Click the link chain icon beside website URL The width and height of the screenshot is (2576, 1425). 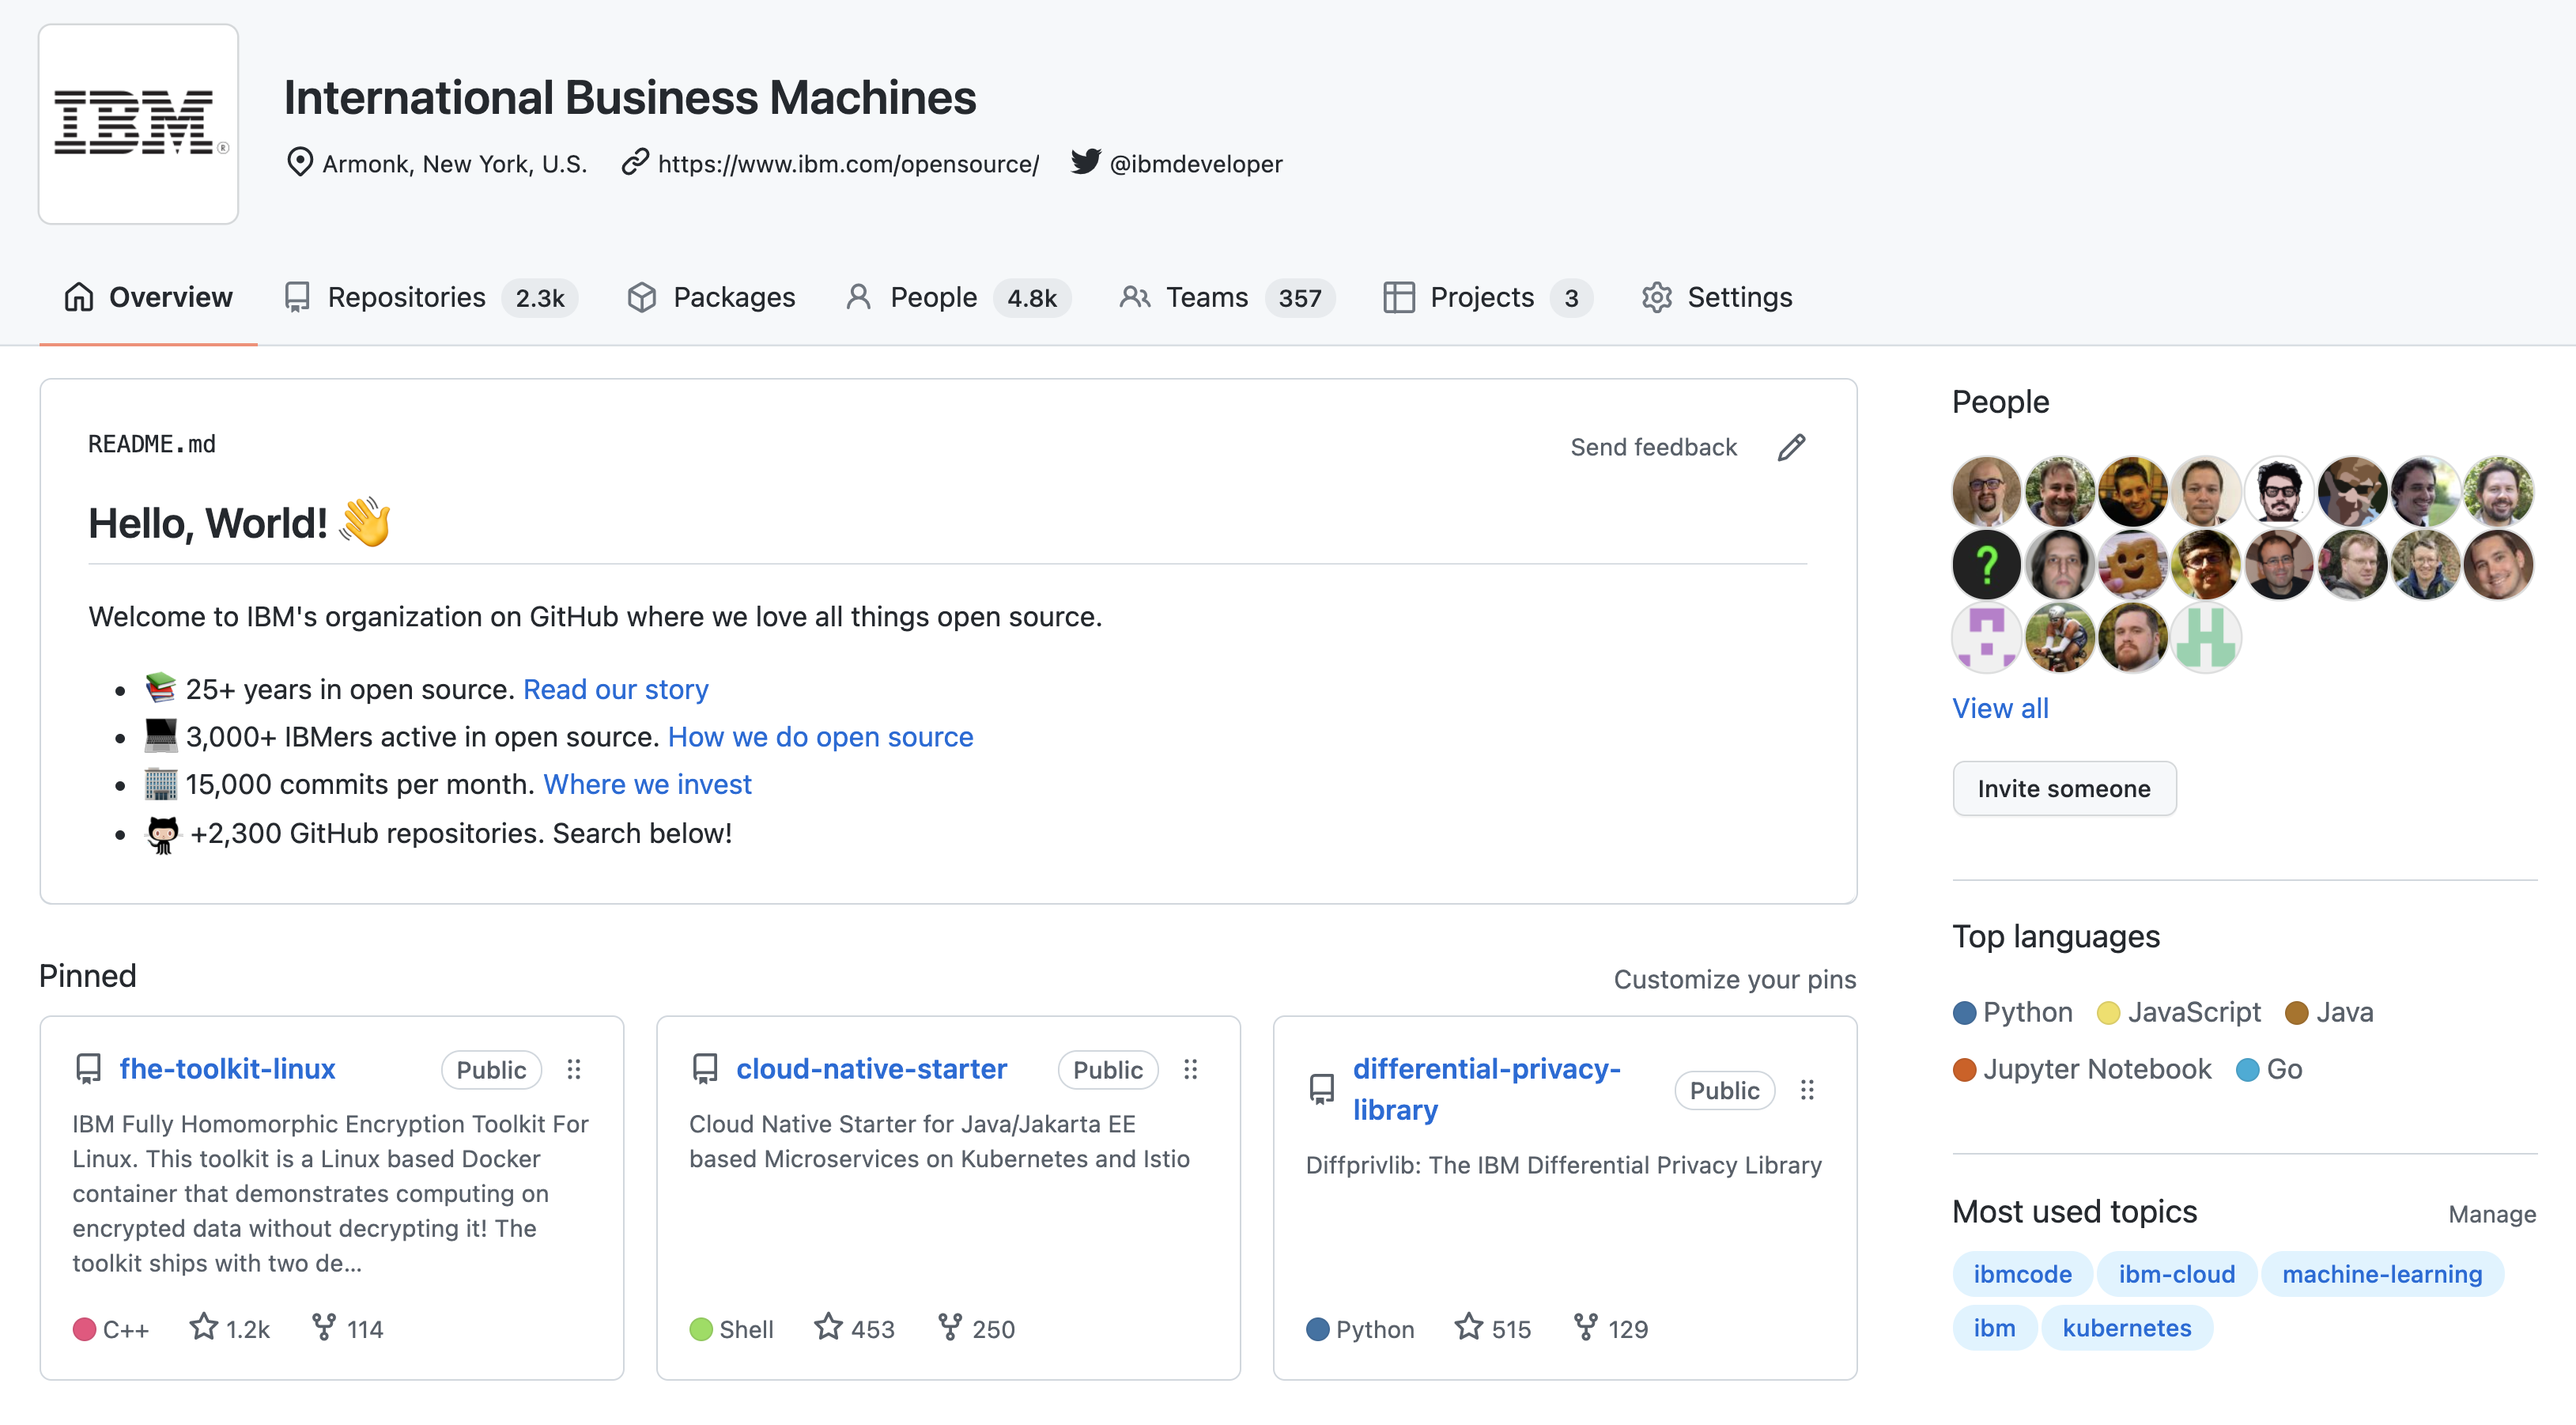tap(635, 163)
